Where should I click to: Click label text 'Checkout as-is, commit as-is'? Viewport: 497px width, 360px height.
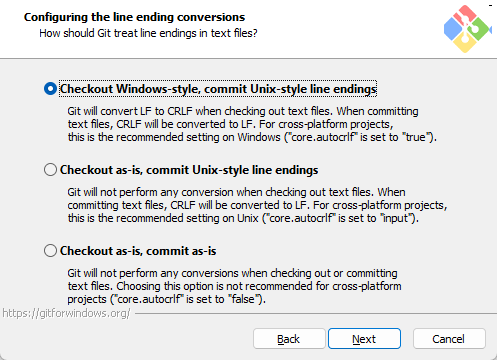(x=138, y=251)
